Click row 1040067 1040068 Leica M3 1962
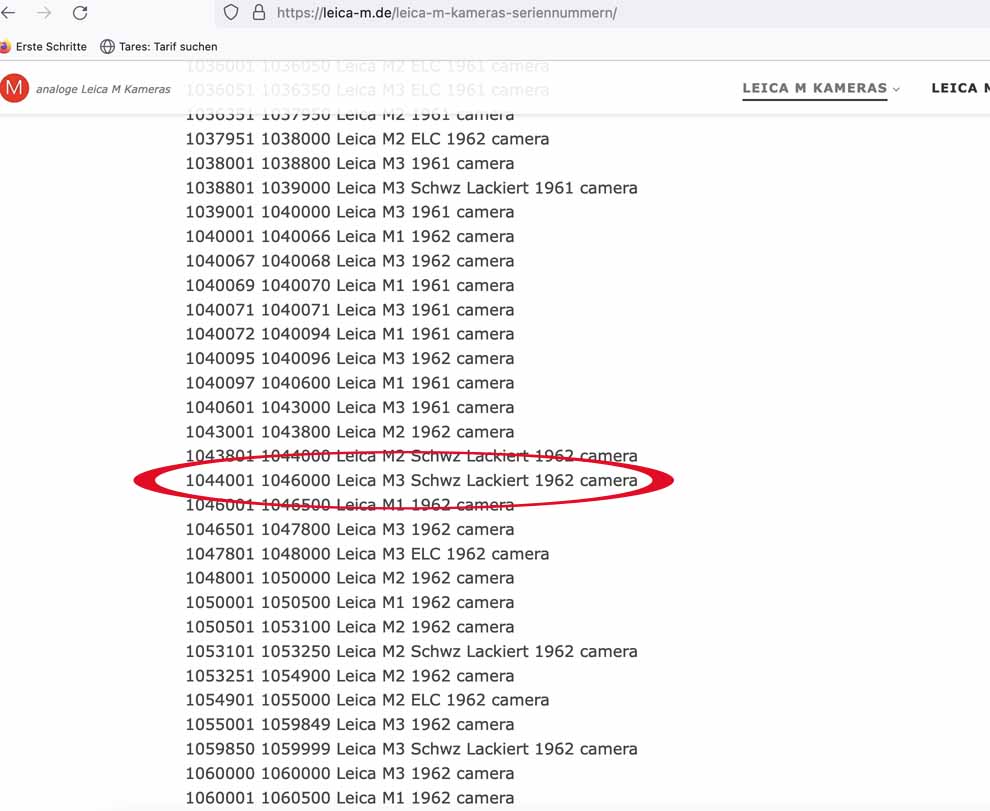This screenshot has width=990, height=811. [x=350, y=261]
